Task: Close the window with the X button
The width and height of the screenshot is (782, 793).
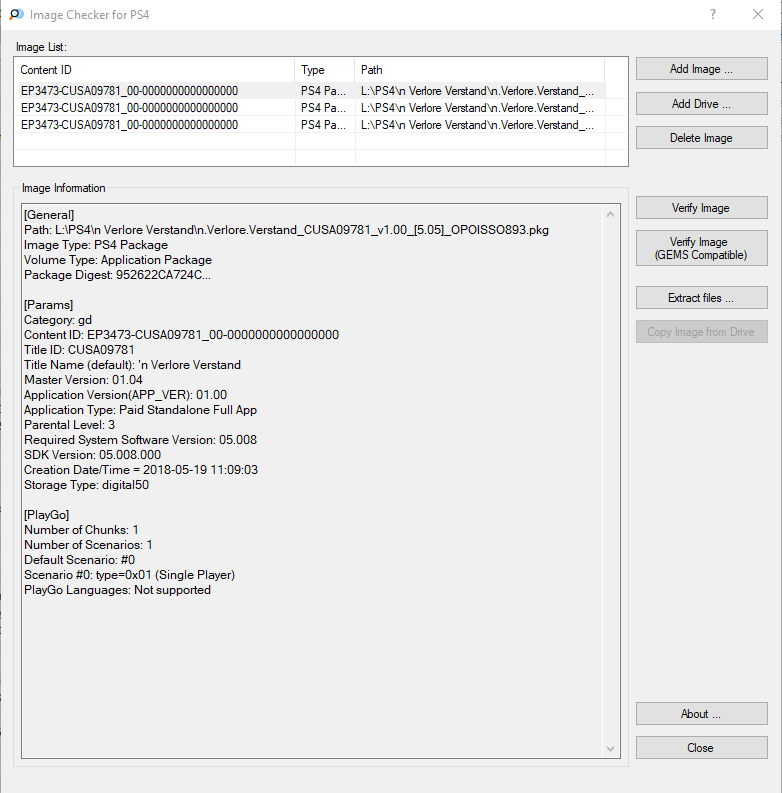Action: point(758,14)
